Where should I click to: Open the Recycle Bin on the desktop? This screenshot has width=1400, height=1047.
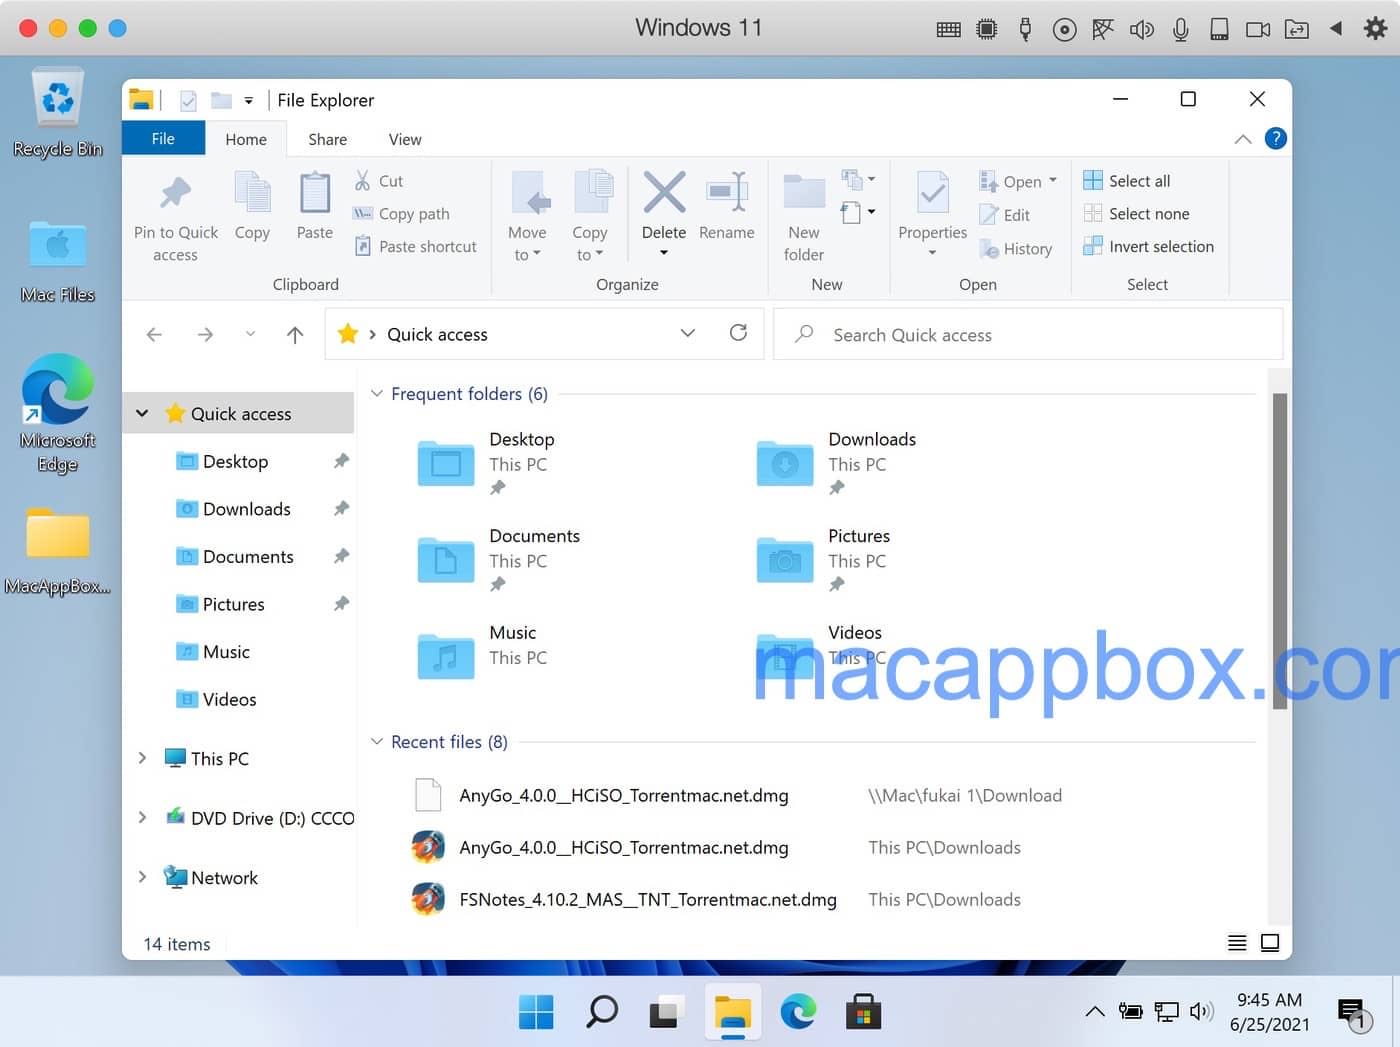coord(58,112)
